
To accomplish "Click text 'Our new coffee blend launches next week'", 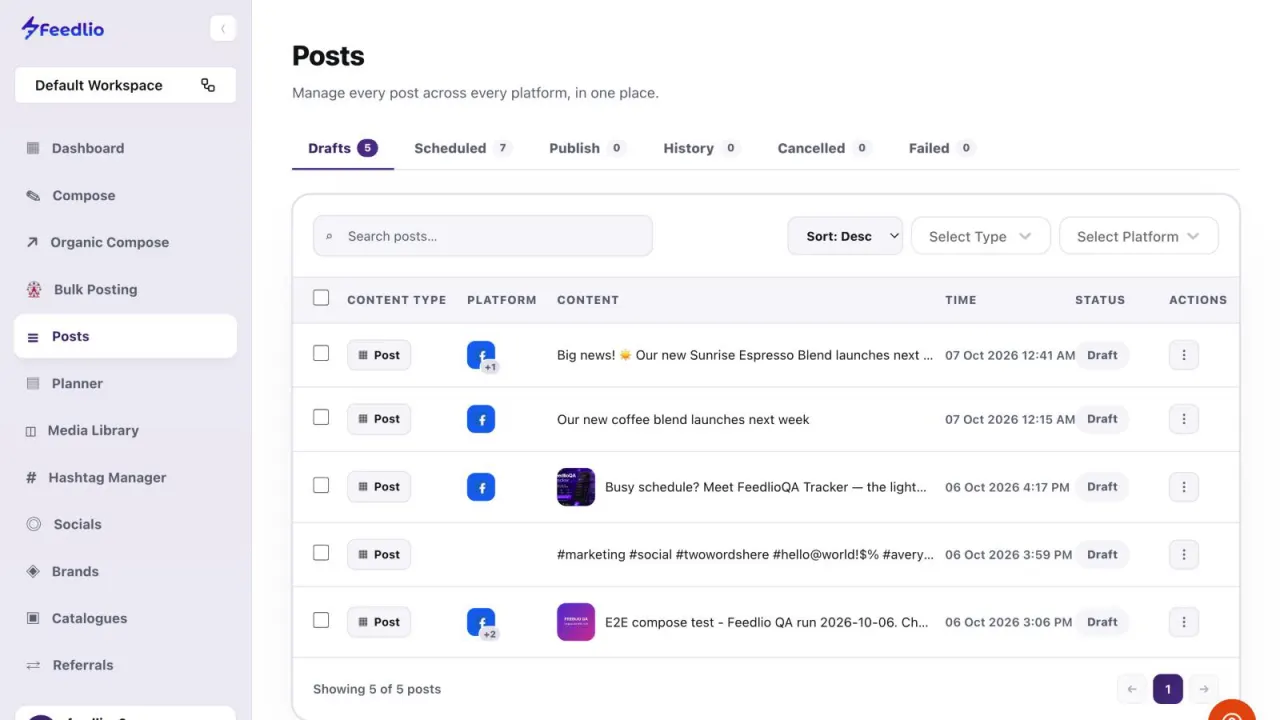I will point(683,419).
